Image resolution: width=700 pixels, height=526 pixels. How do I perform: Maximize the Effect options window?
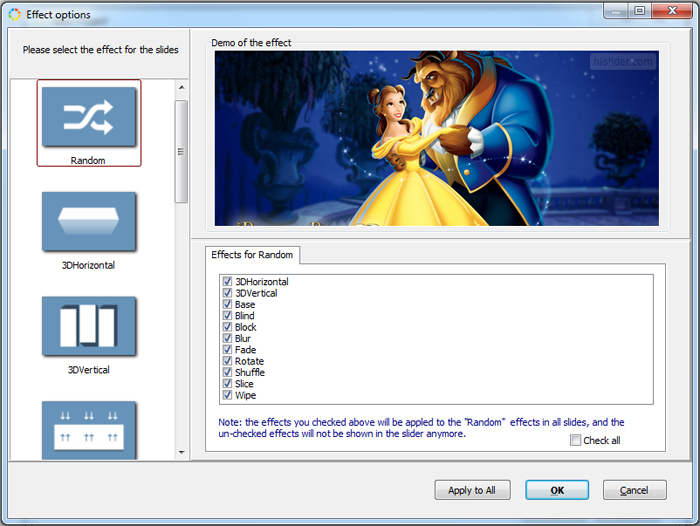[x=640, y=10]
